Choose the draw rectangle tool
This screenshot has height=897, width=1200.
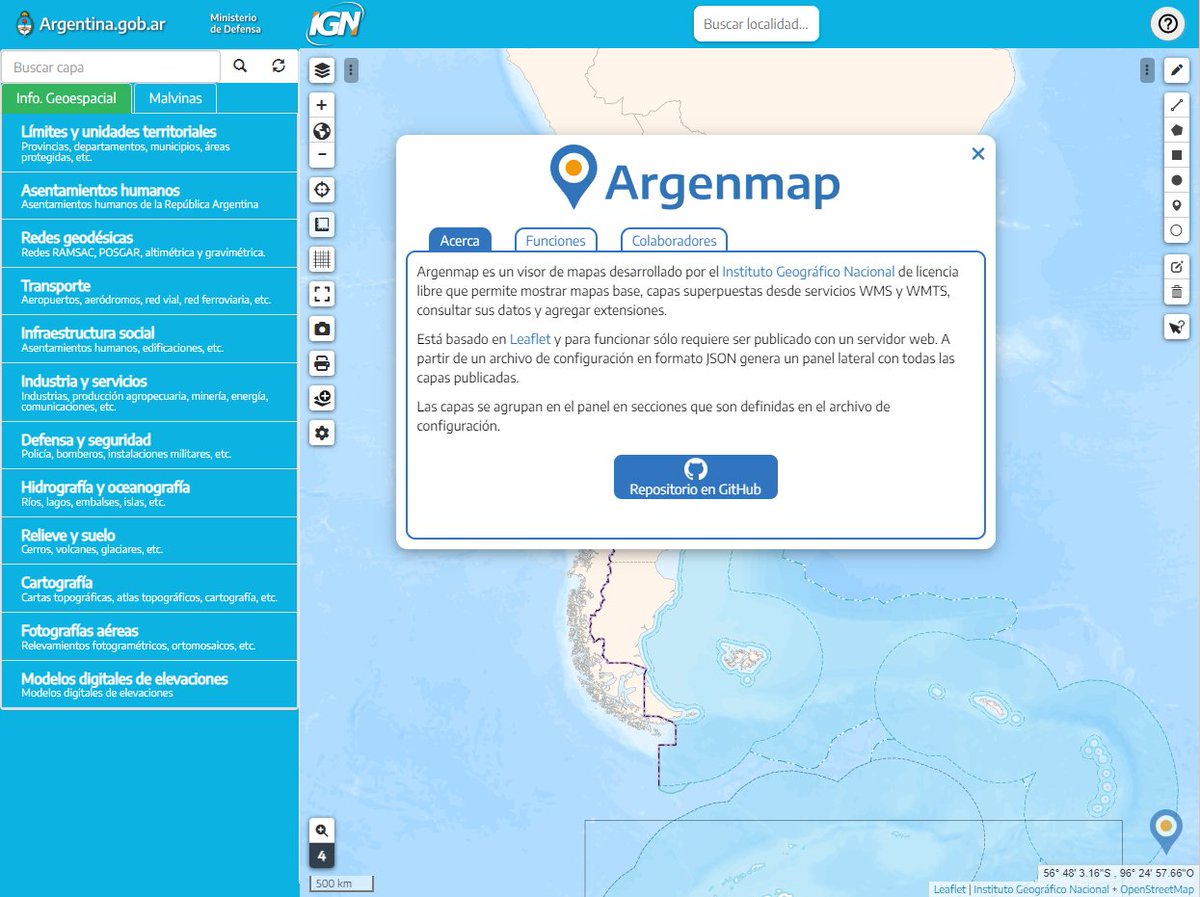(1177, 155)
